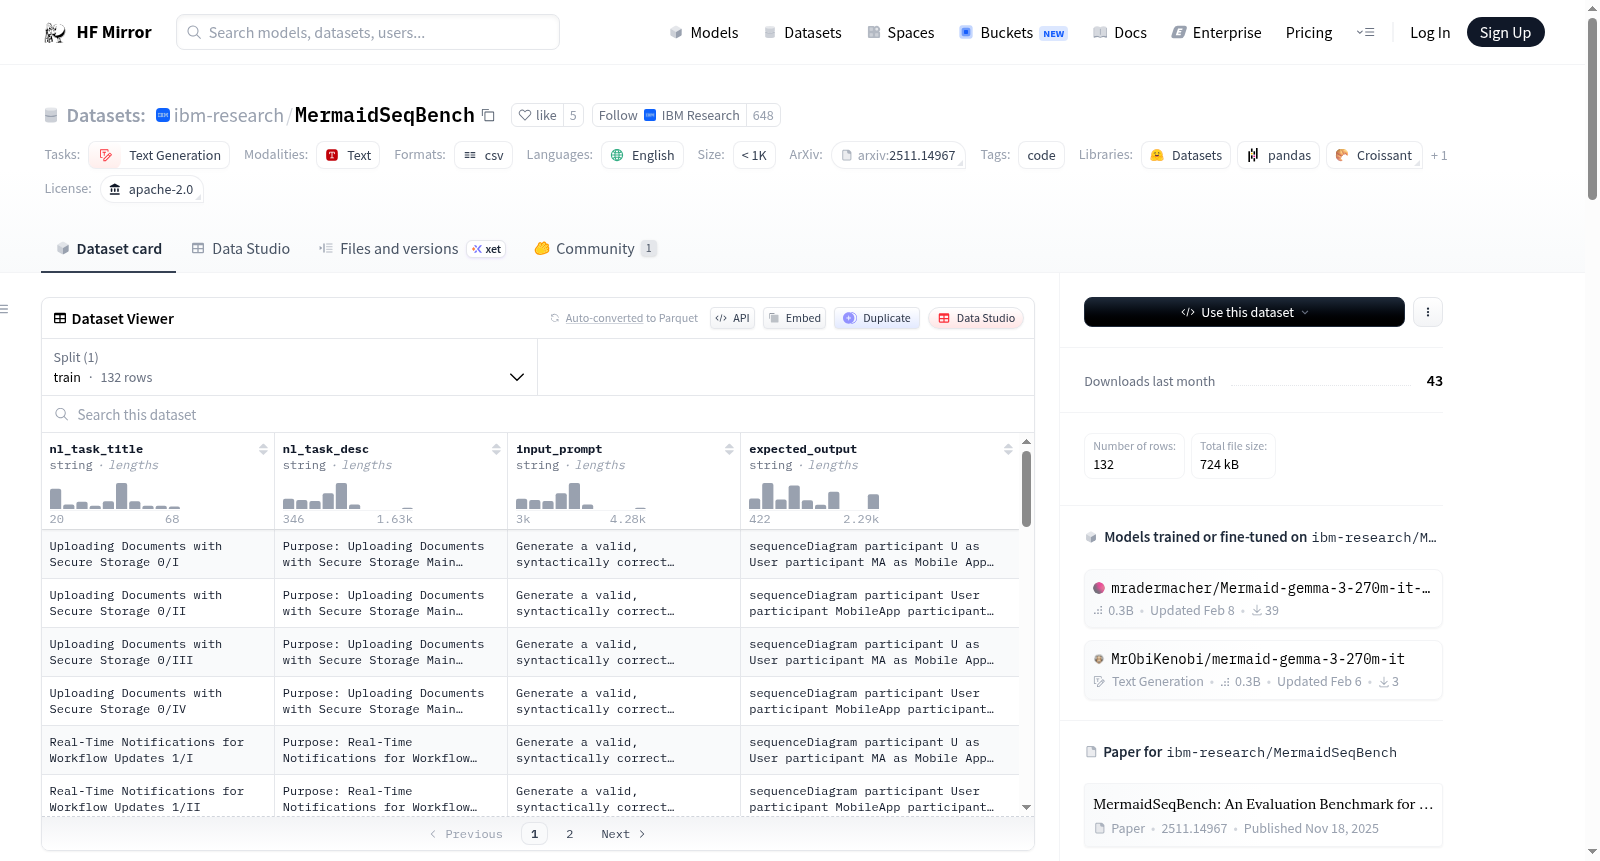Open Docs in the top navigation
This screenshot has width=1600, height=861.
1120,33
